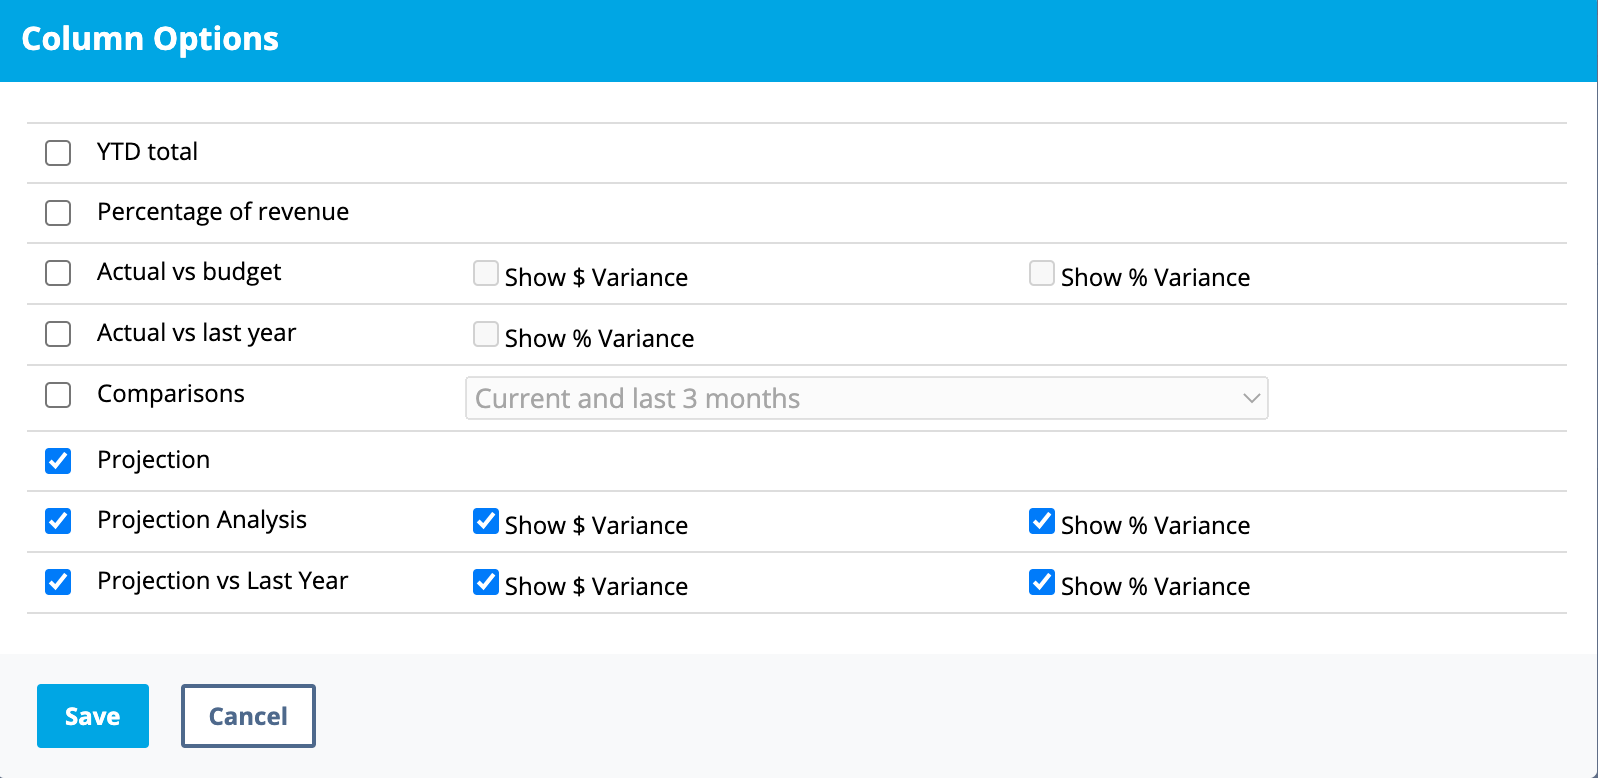The image size is (1598, 778).
Task: Disable Show % Variance for Projection vs Last Year
Action: point(1042,582)
